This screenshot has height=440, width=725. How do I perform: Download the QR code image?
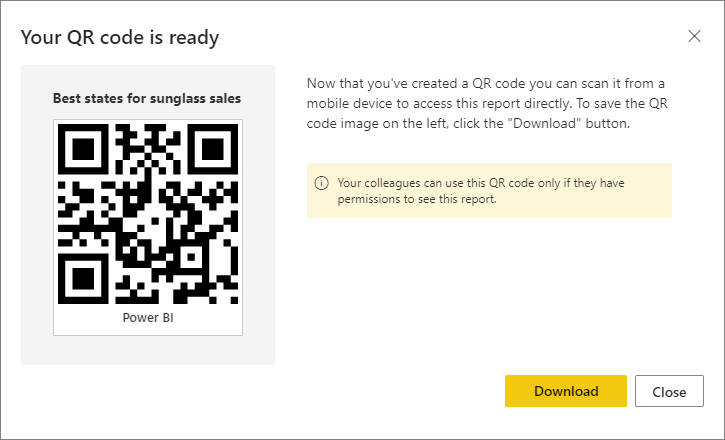point(565,391)
